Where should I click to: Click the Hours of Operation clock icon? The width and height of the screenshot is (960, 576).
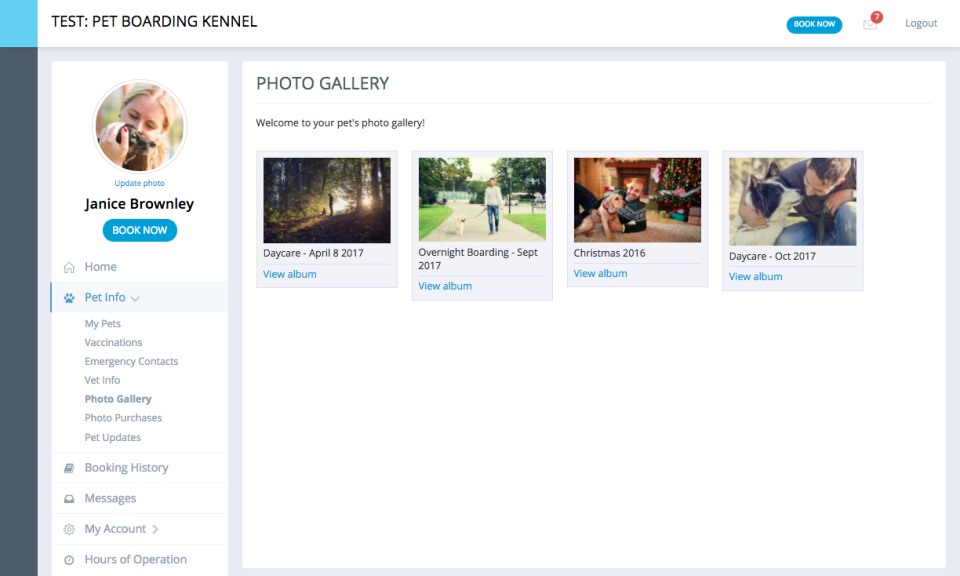click(69, 559)
